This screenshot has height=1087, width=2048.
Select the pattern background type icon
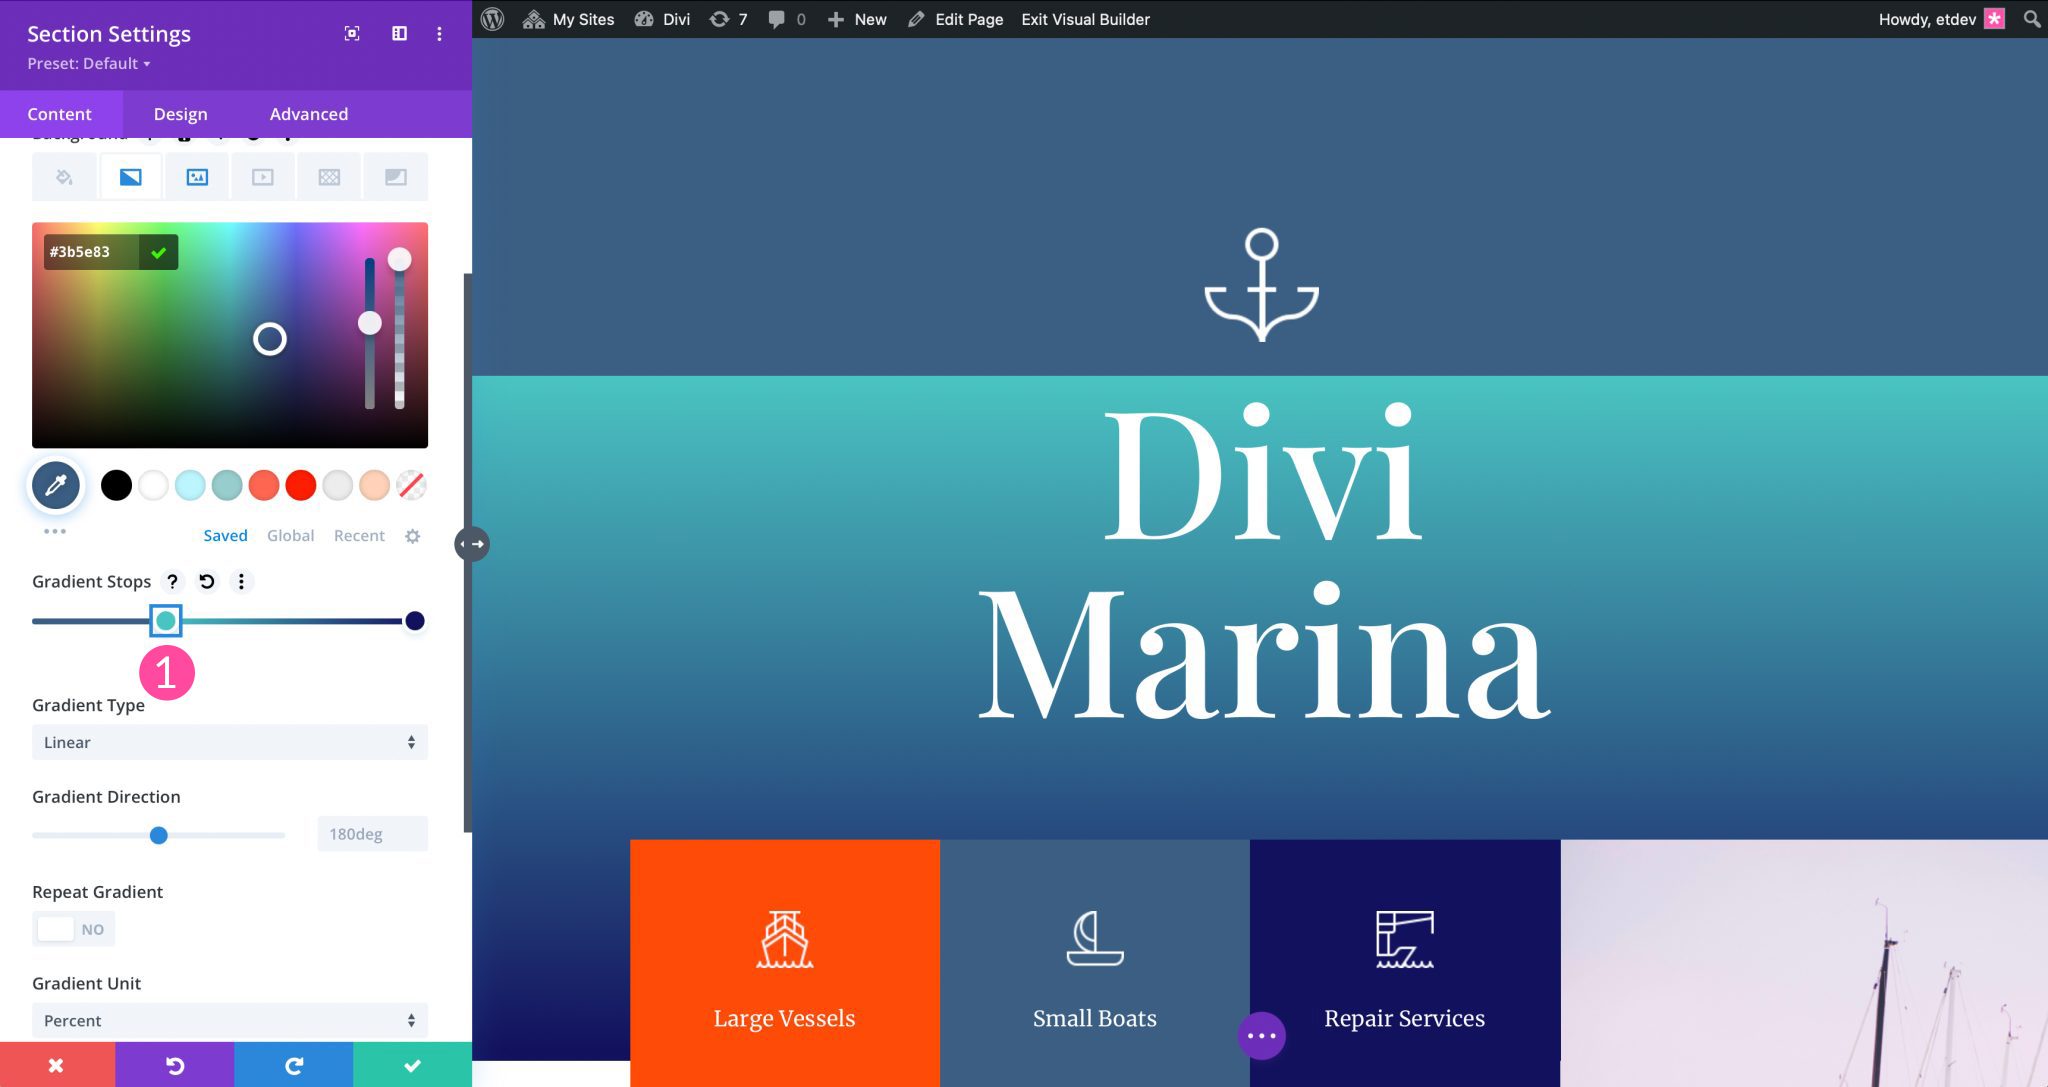[329, 176]
